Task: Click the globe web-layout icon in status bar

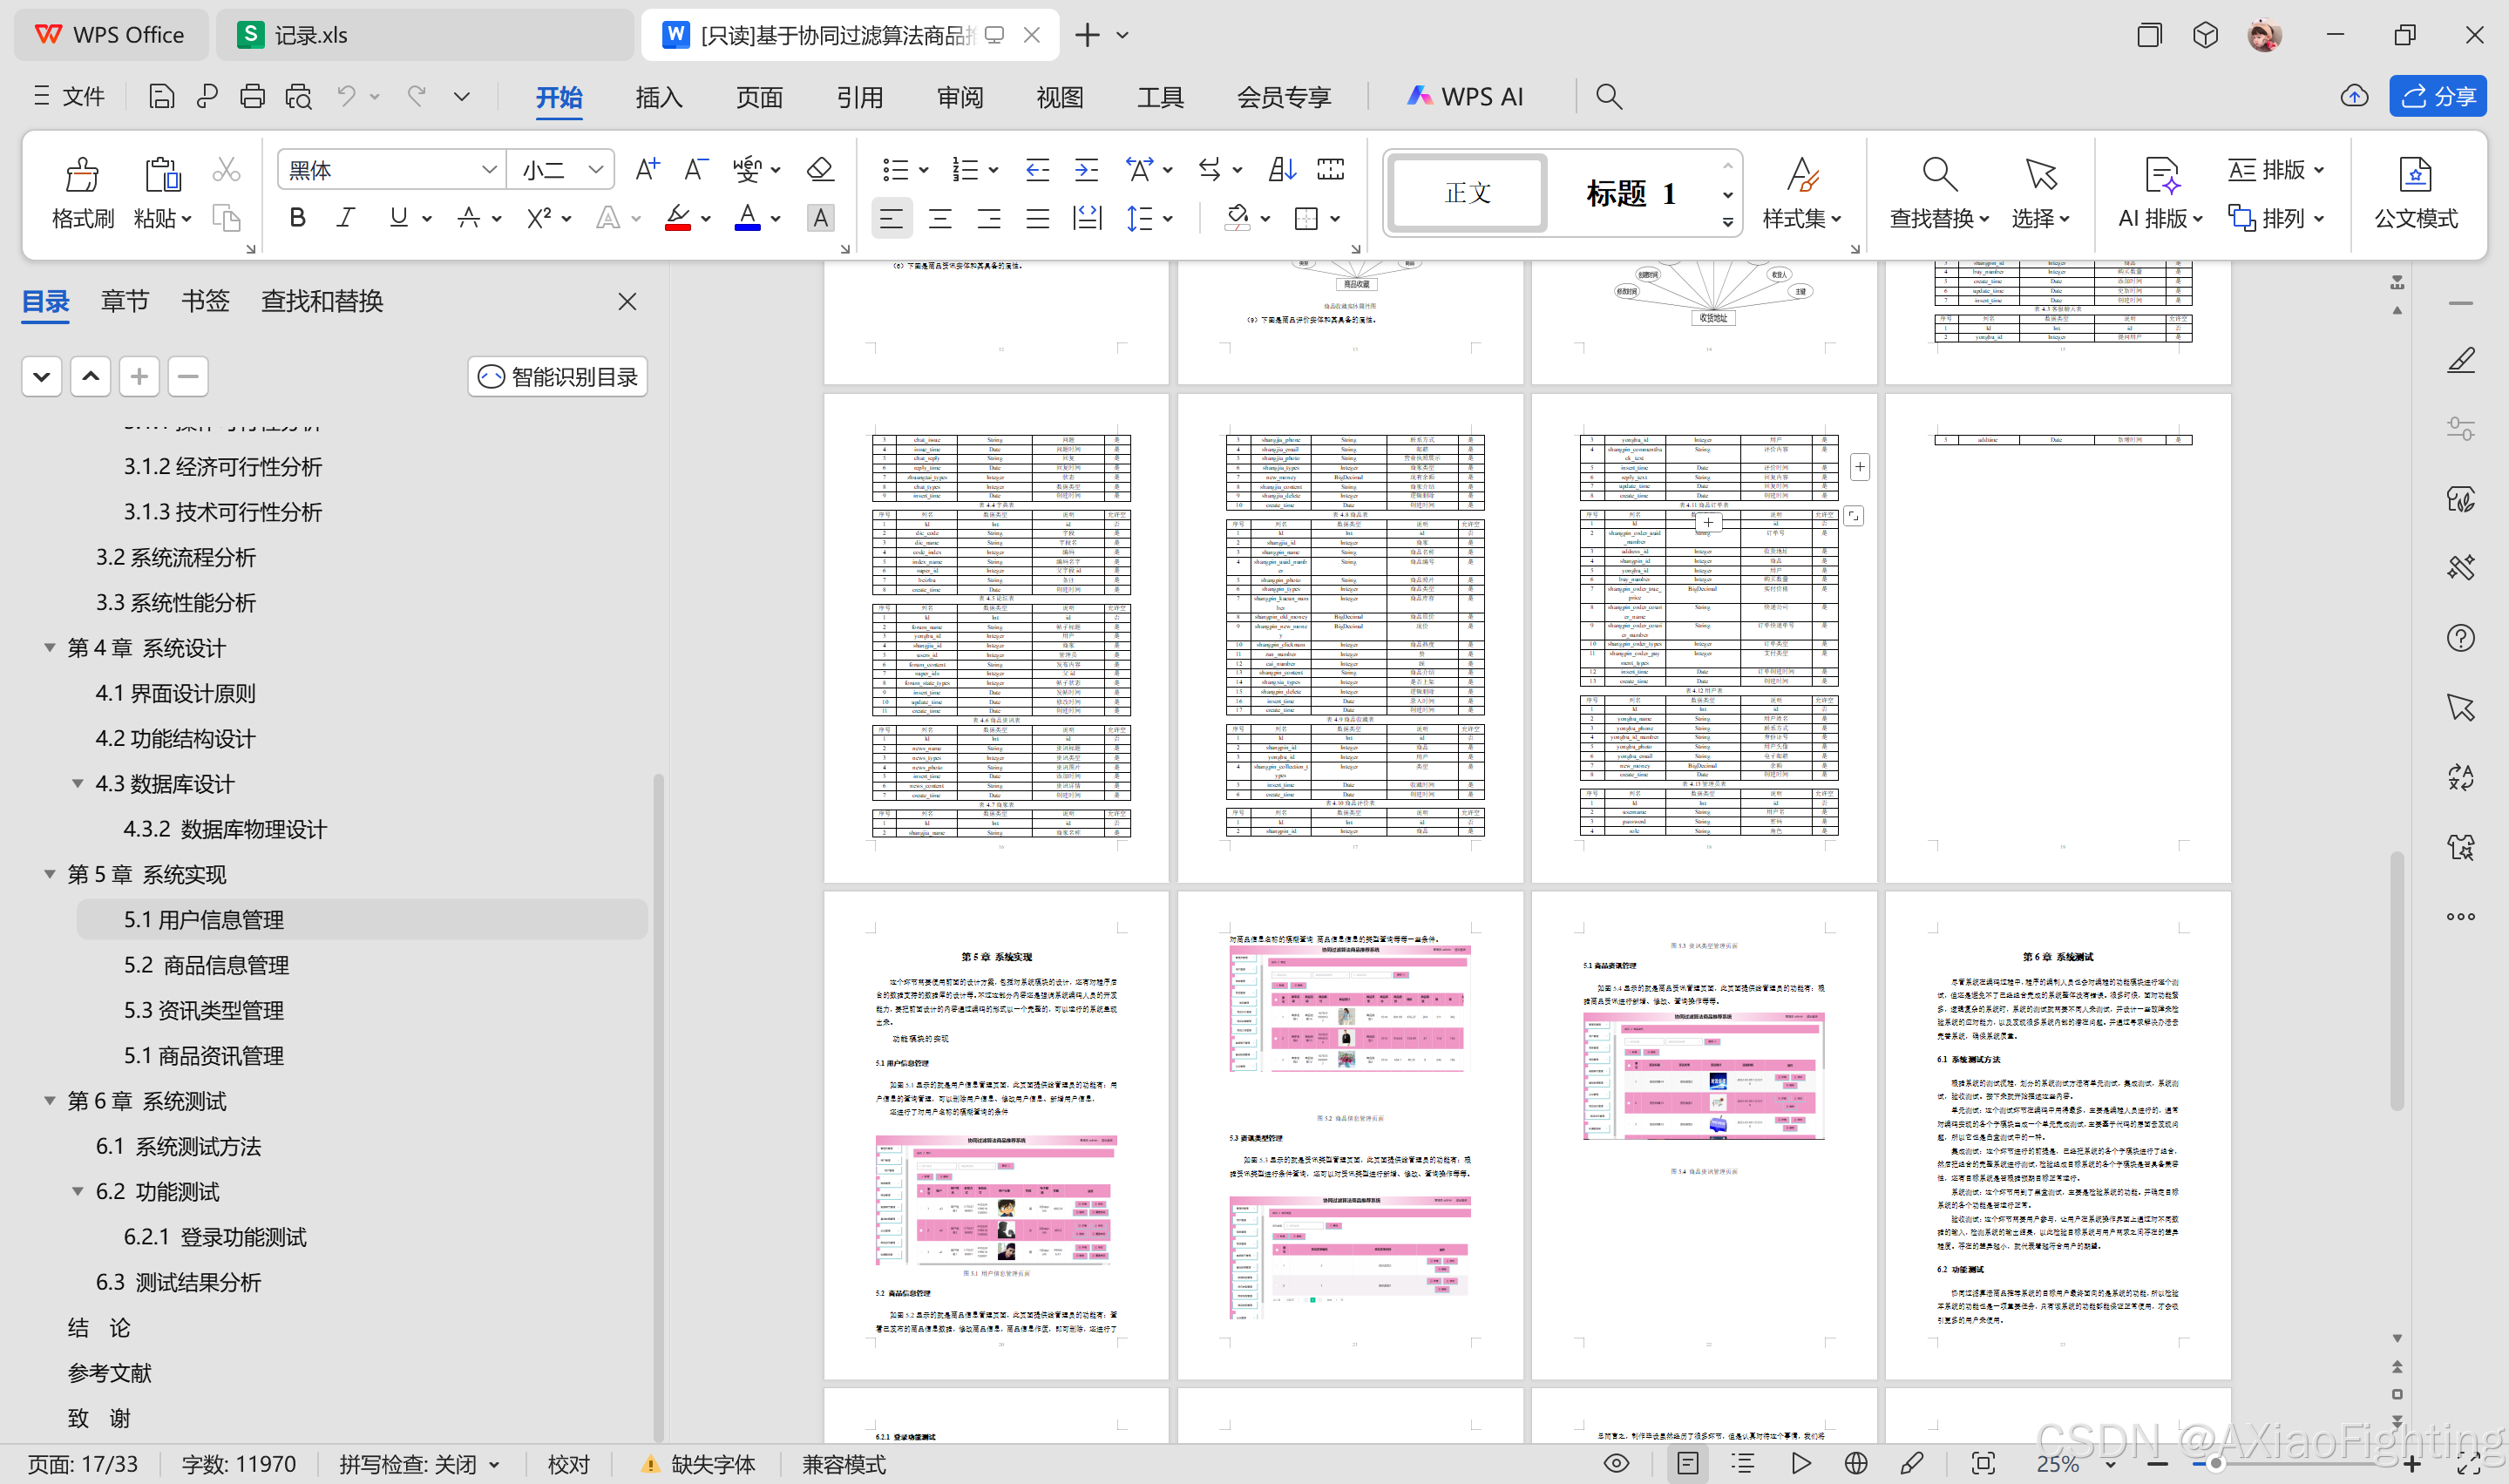Action: tap(1855, 1463)
